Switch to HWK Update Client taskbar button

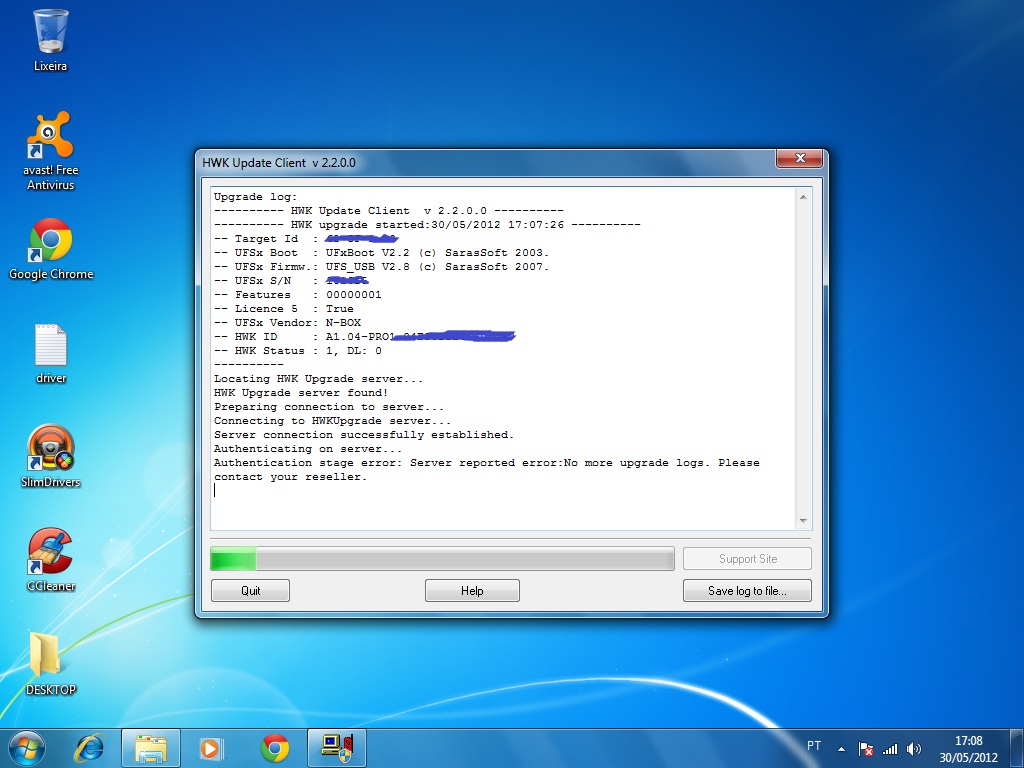coord(337,748)
